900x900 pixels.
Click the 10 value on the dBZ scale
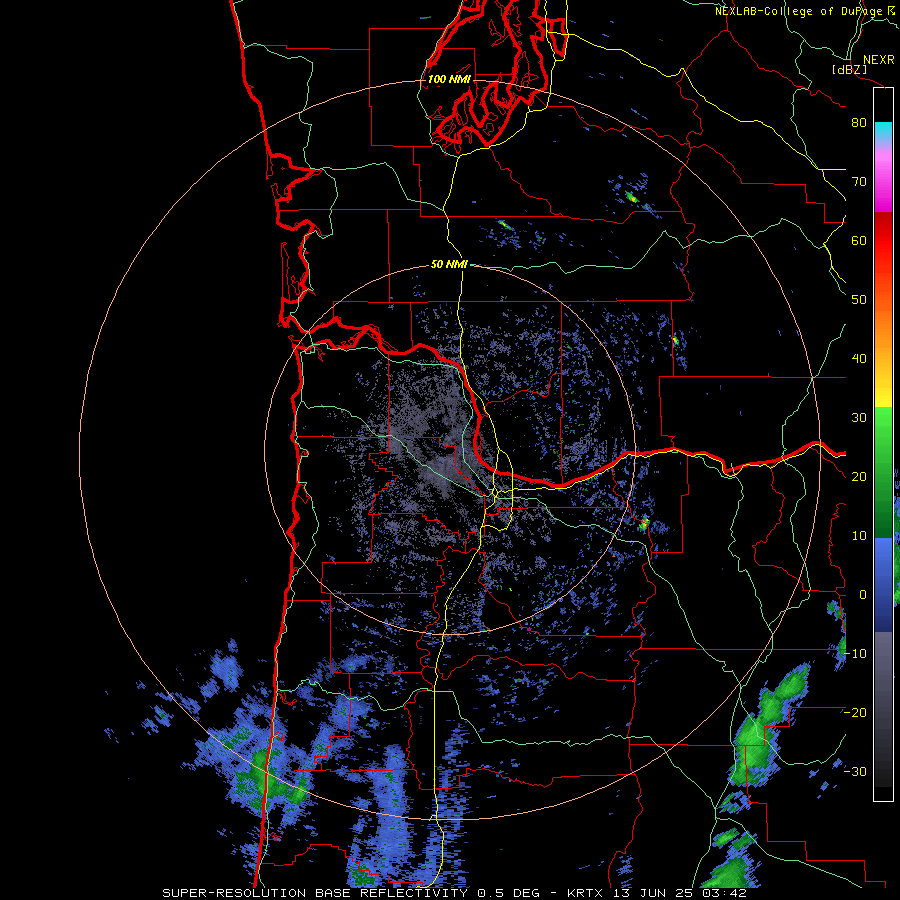tap(859, 536)
